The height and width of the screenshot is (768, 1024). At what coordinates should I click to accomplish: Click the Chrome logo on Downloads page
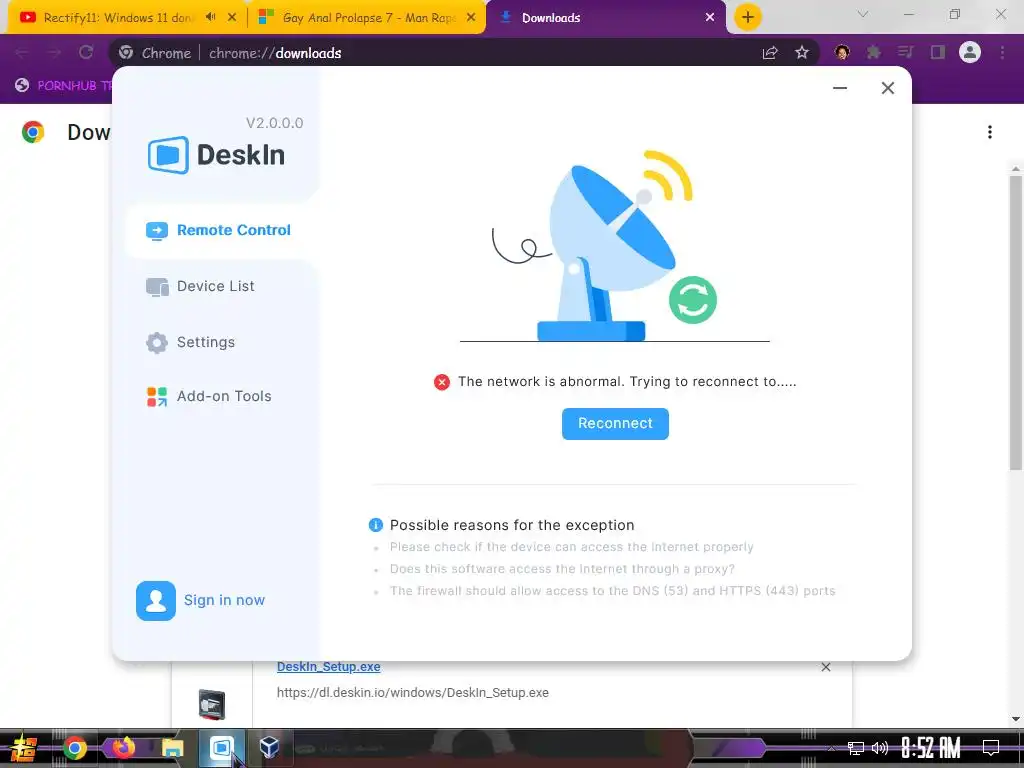(x=33, y=132)
